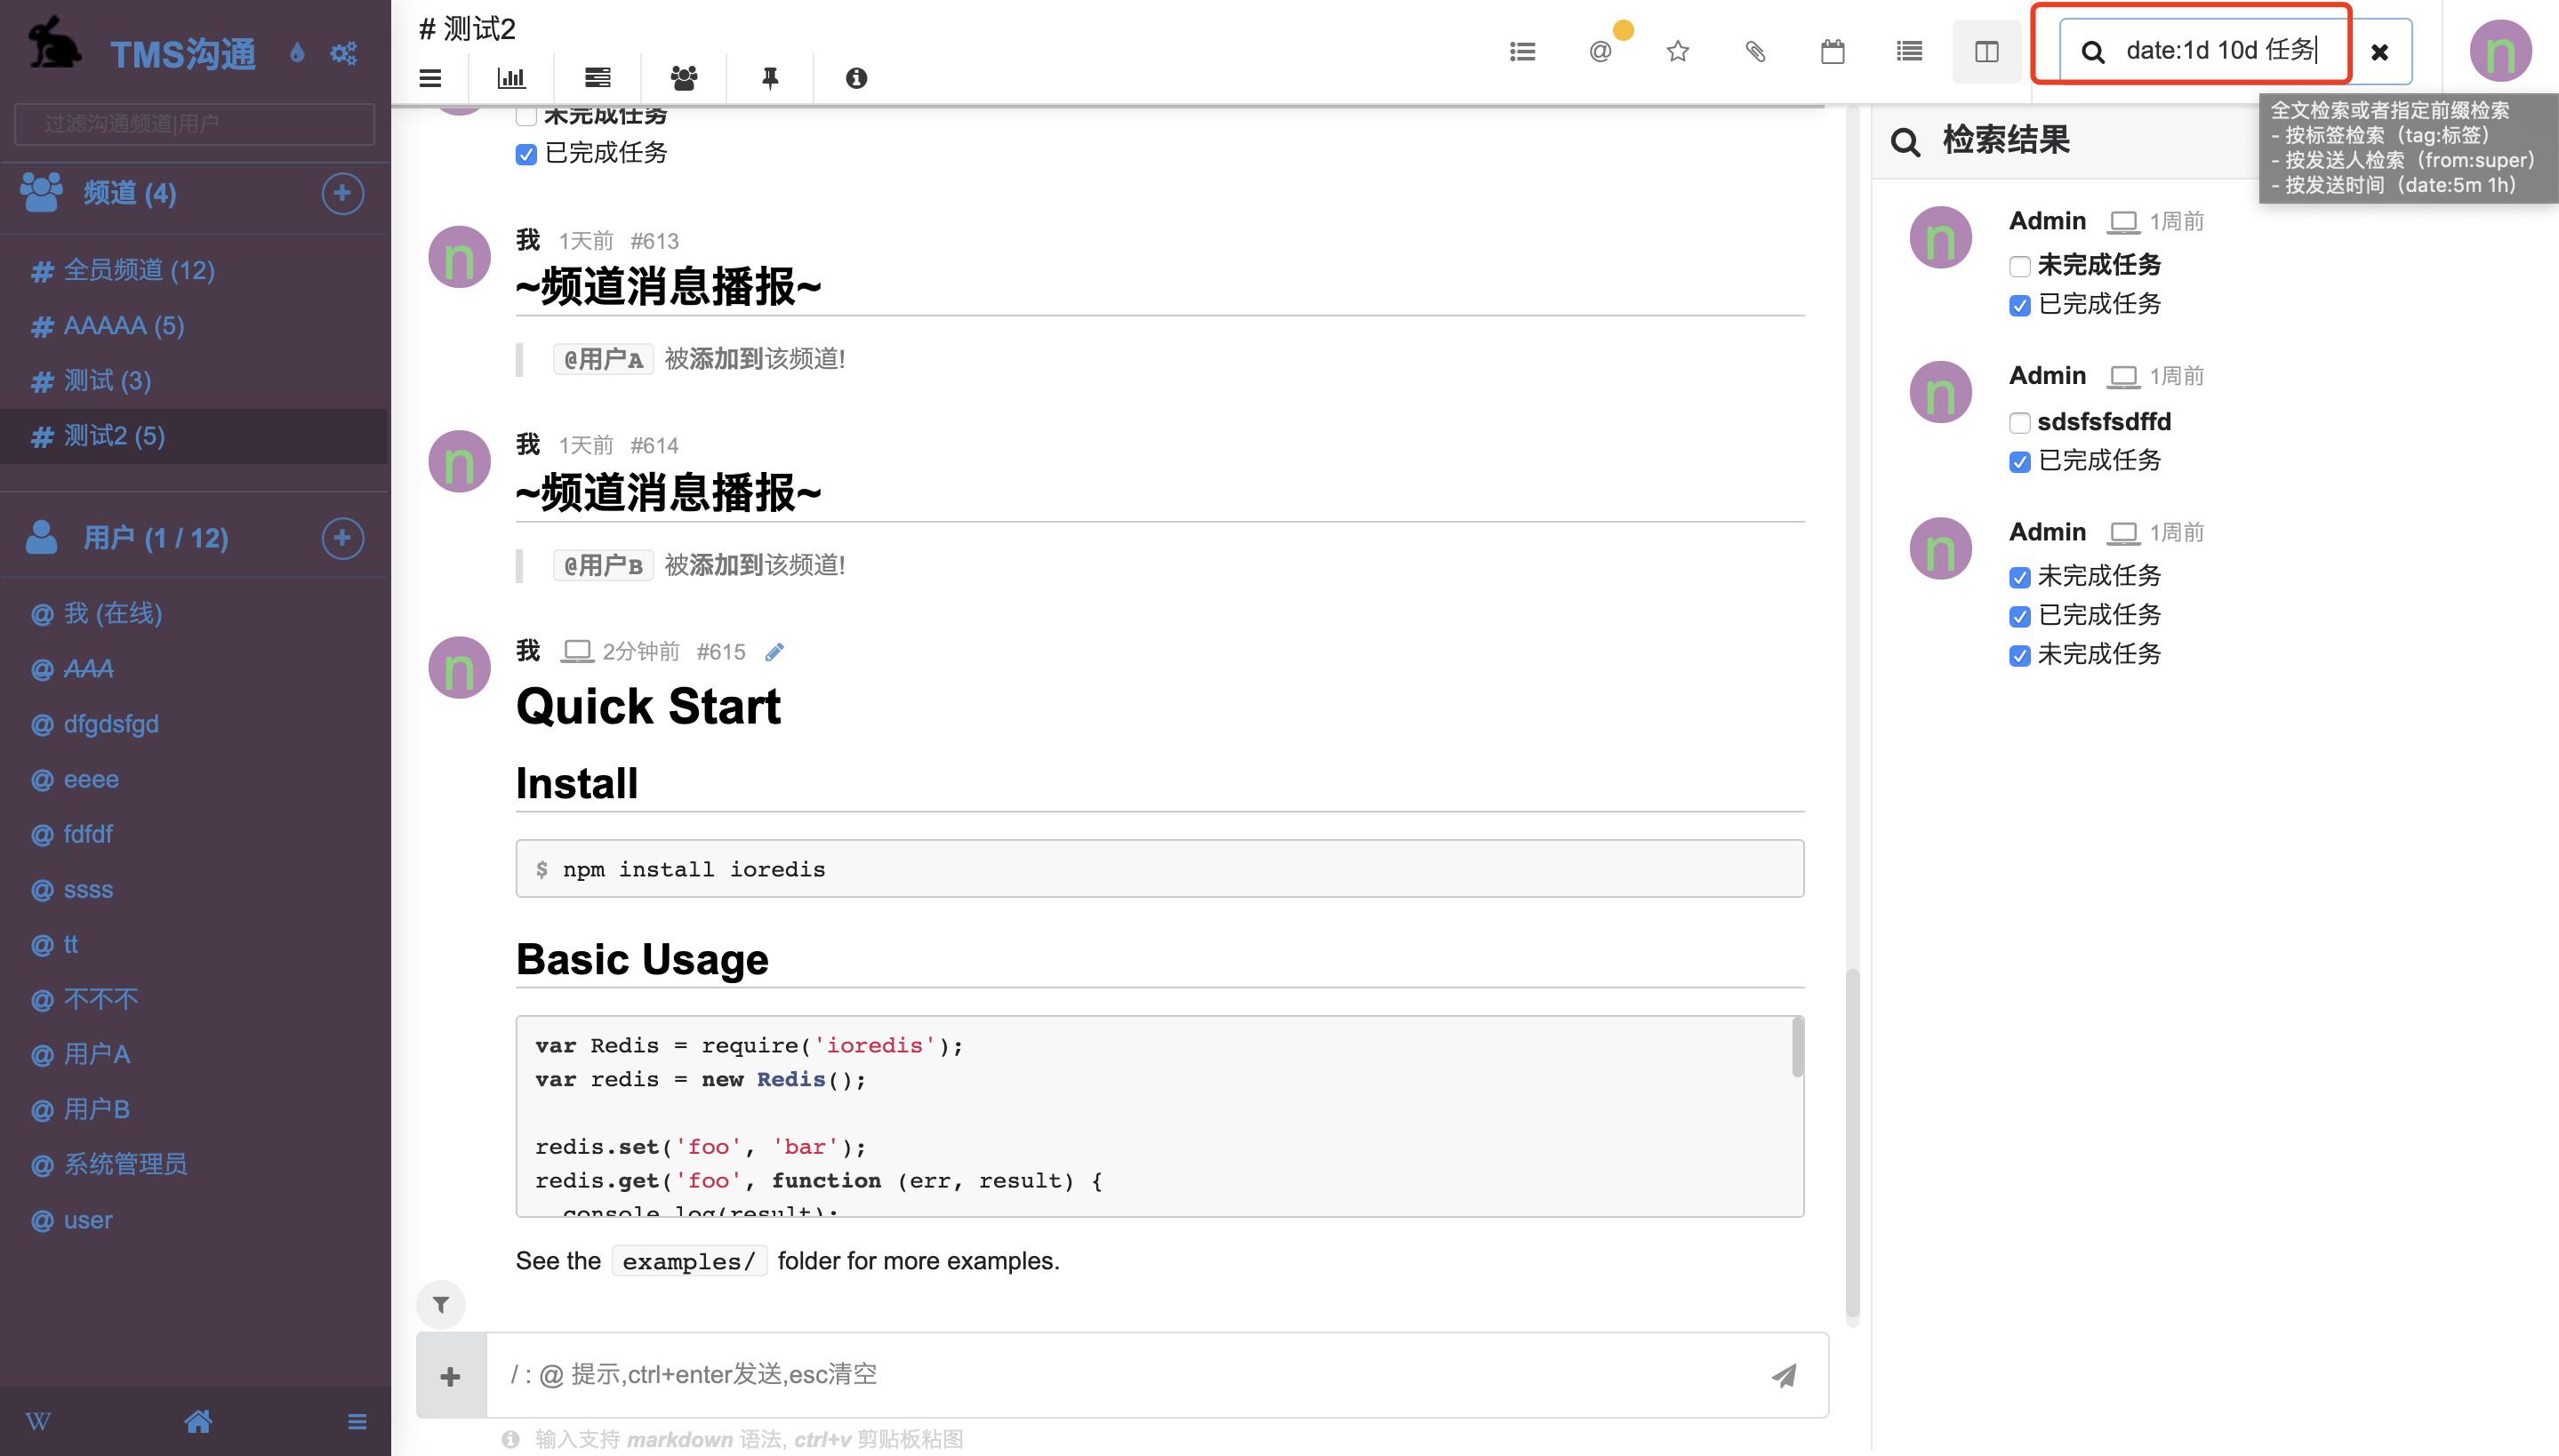This screenshot has width=2559, height=1456.
Task: Go home via house icon in footer
Action: tap(198, 1421)
